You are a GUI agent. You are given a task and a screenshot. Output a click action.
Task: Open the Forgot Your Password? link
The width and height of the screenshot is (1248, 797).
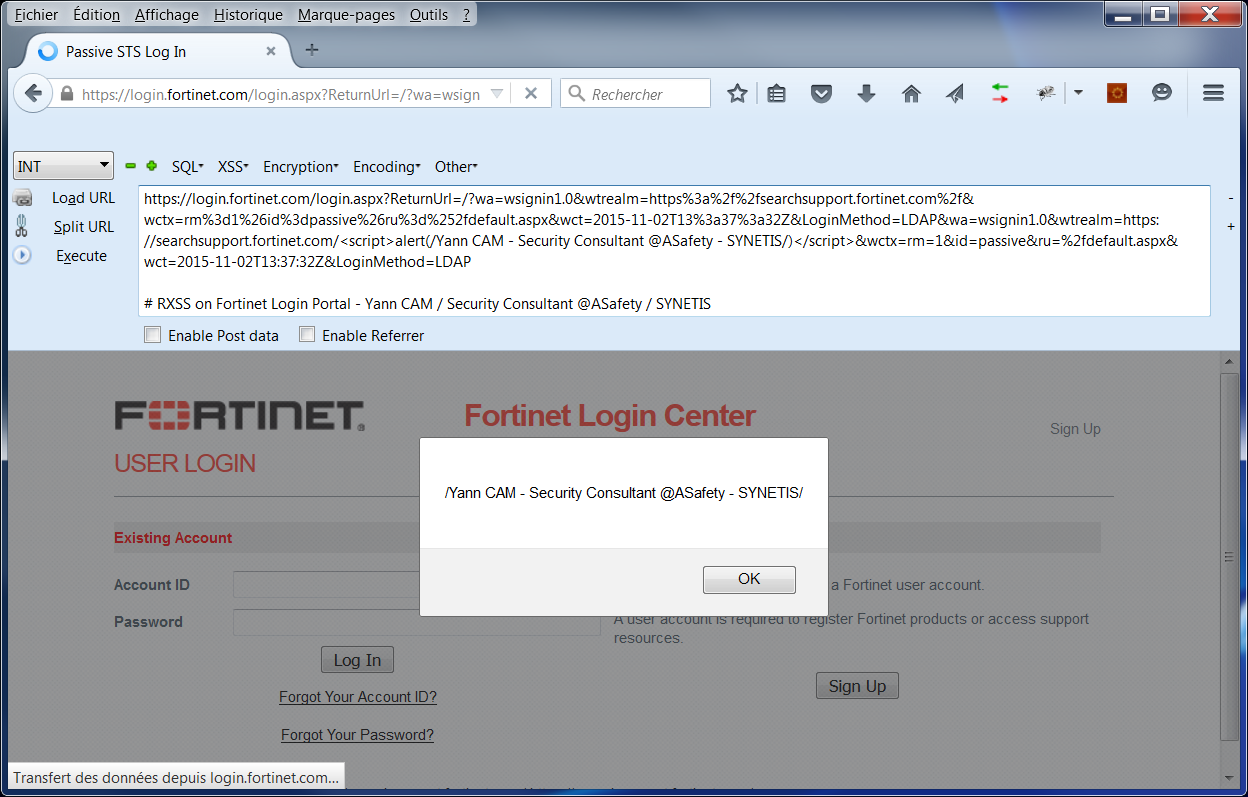point(357,735)
